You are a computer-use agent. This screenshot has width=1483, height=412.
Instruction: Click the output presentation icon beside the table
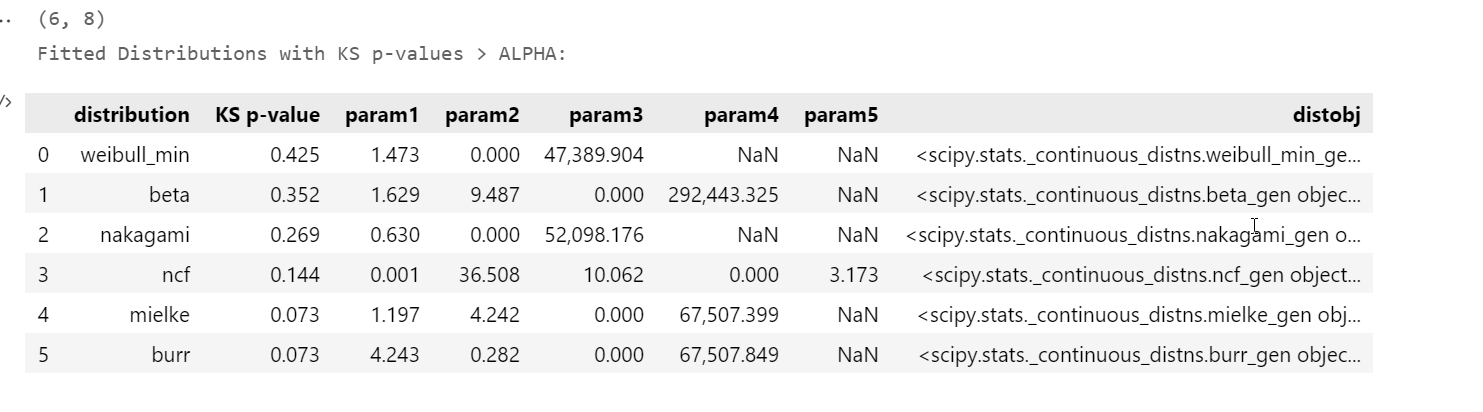pos(4,101)
